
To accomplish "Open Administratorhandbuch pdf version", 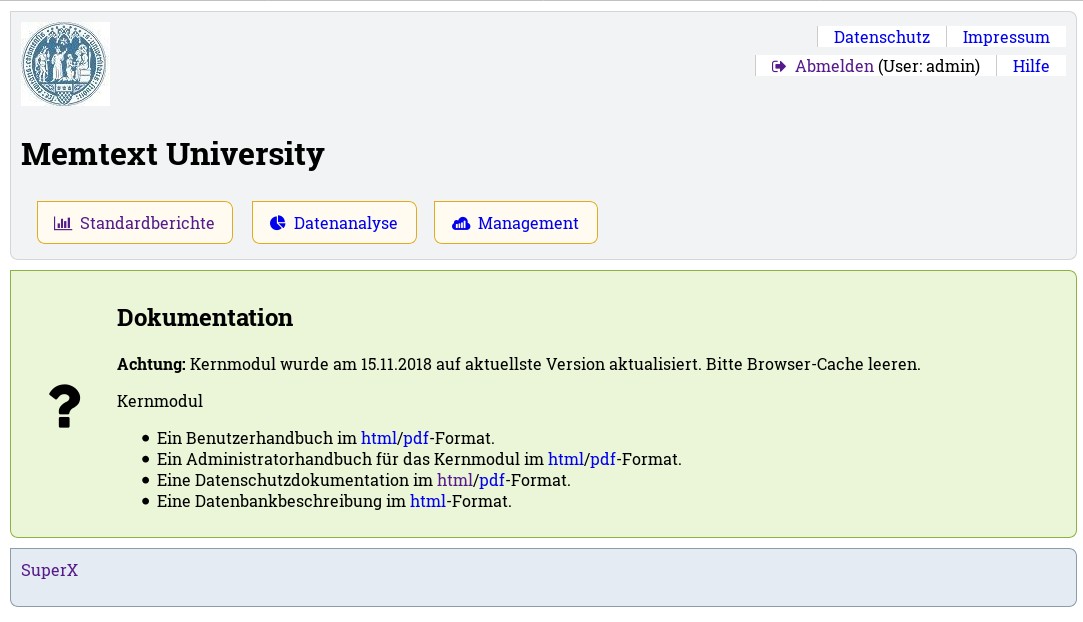I will click(x=603, y=459).
